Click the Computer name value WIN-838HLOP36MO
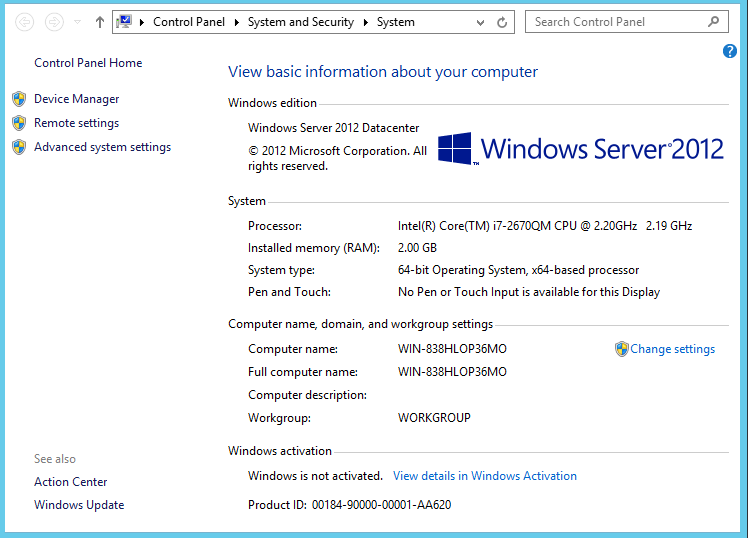Image resolution: width=750 pixels, height=538 pixels. [x=452, y=349]
